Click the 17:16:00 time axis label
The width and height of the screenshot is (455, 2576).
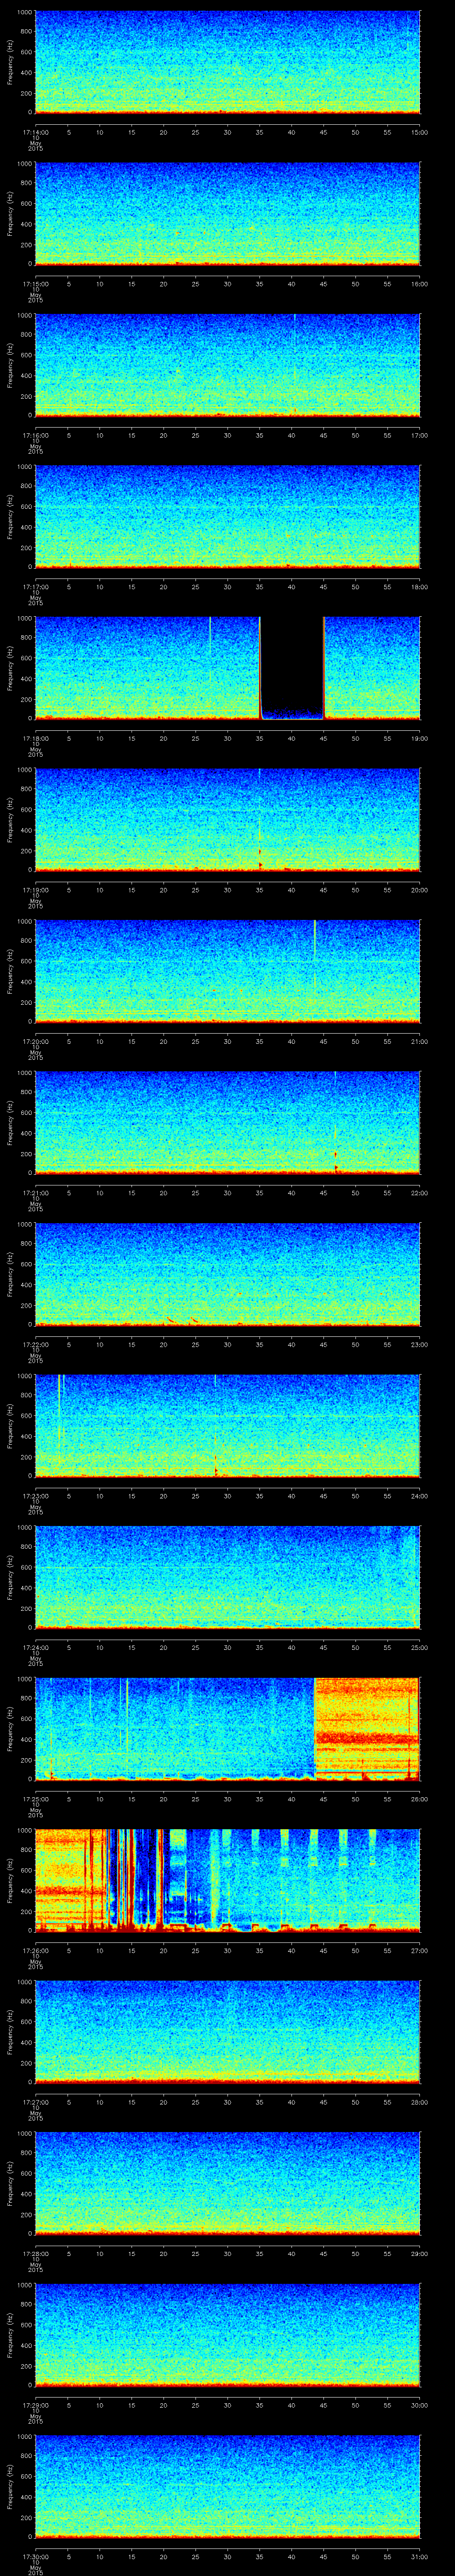35,435
